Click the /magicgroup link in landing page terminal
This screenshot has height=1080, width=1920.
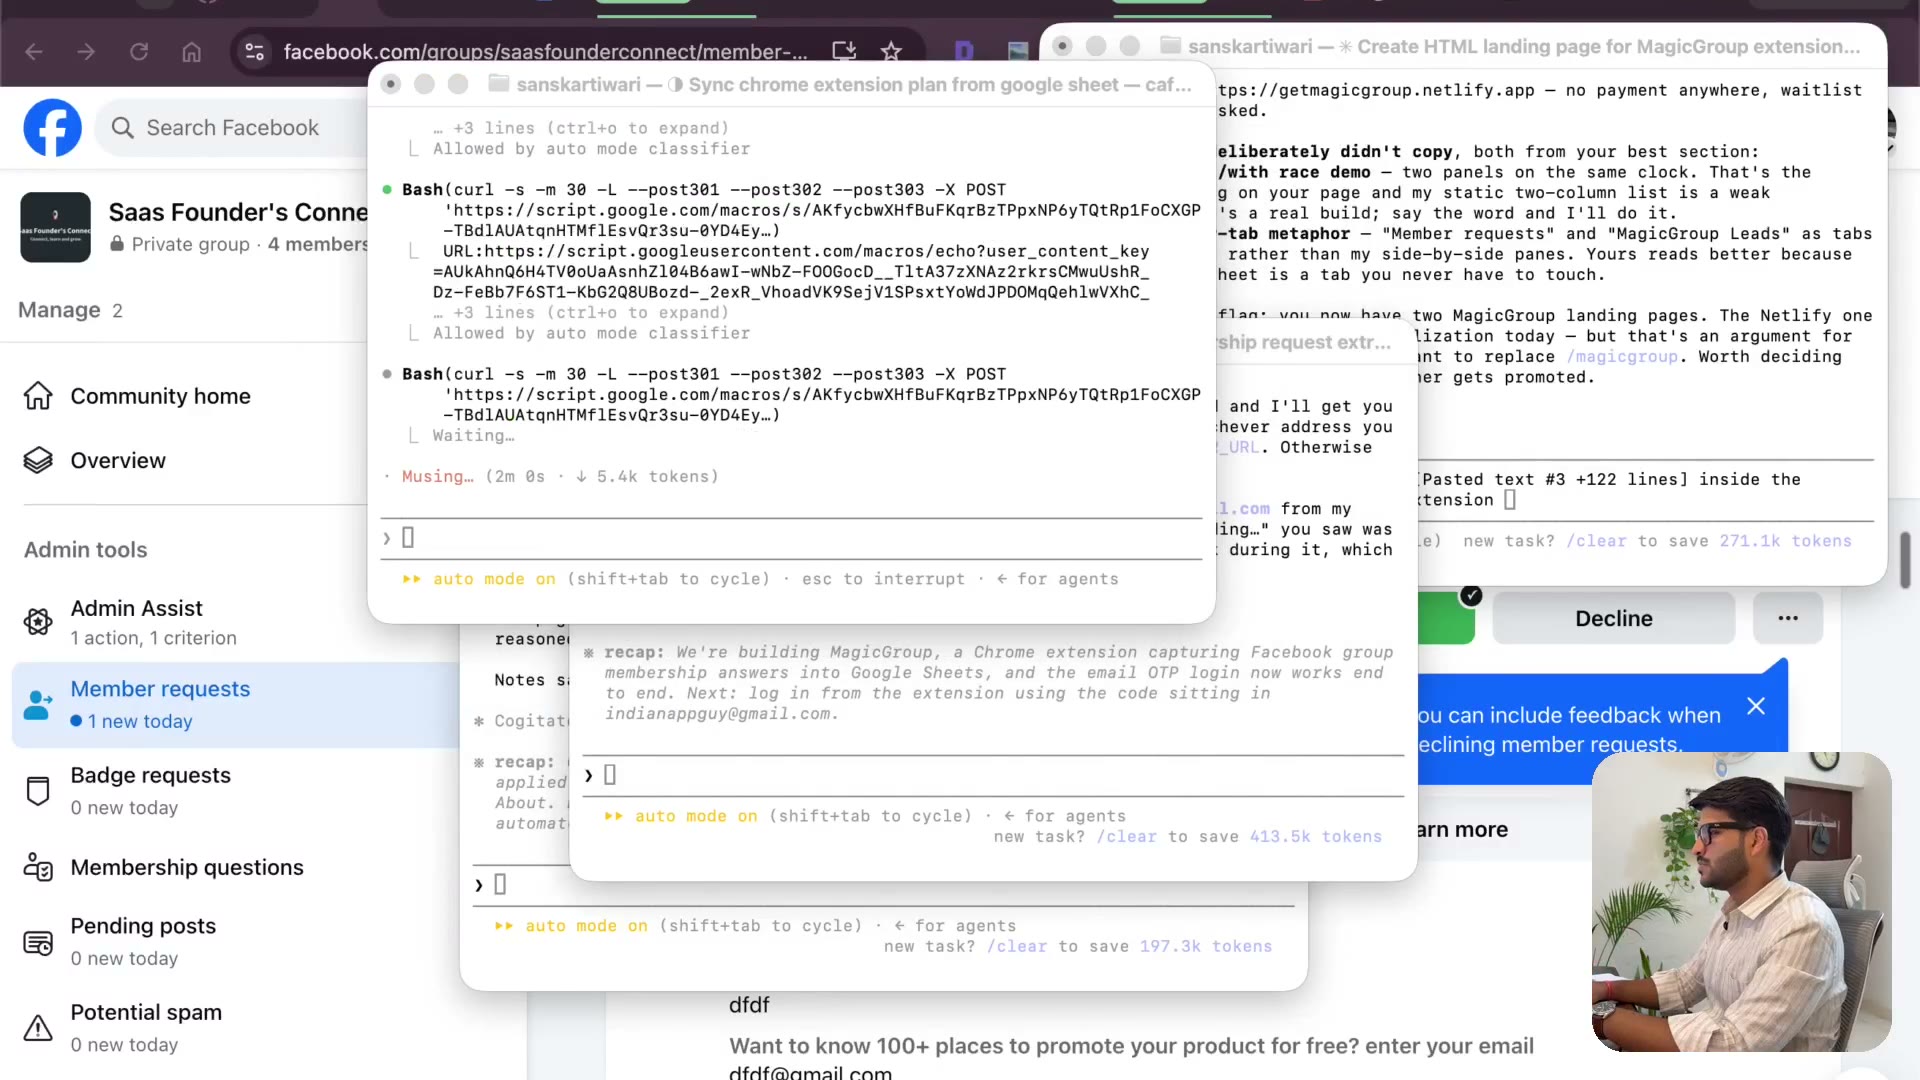[1622, 357]
